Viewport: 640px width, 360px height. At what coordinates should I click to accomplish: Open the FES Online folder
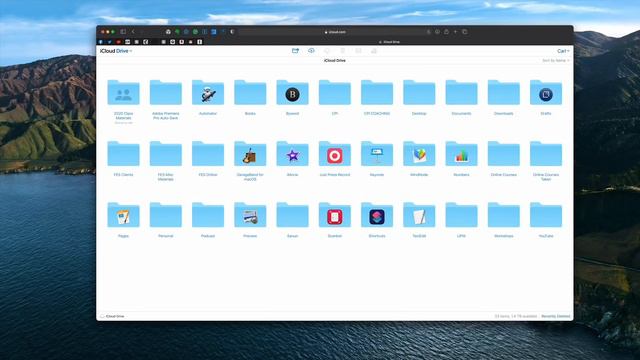pos(208,154)
